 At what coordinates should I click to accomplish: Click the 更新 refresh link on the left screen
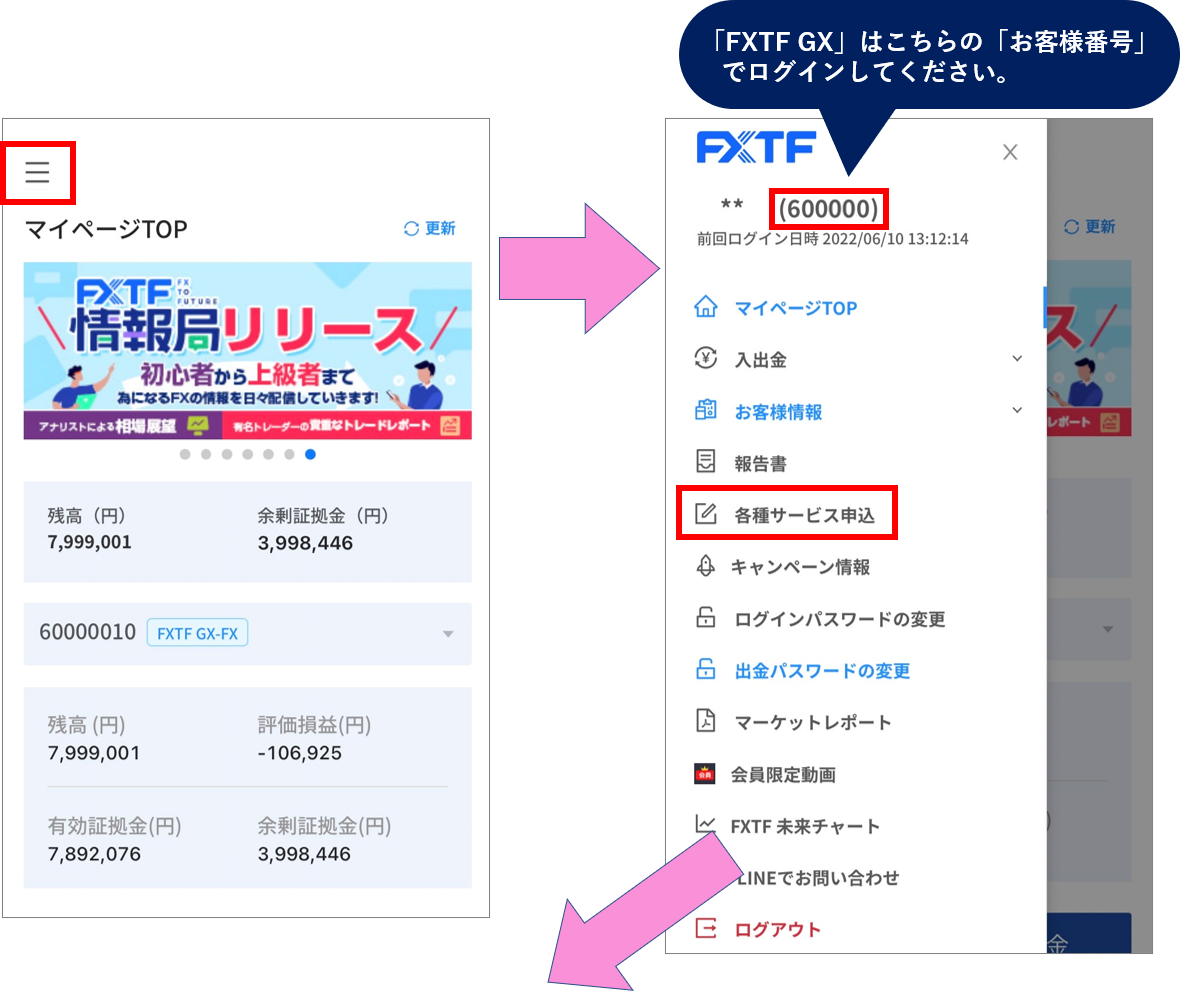(x=430, y=228)
